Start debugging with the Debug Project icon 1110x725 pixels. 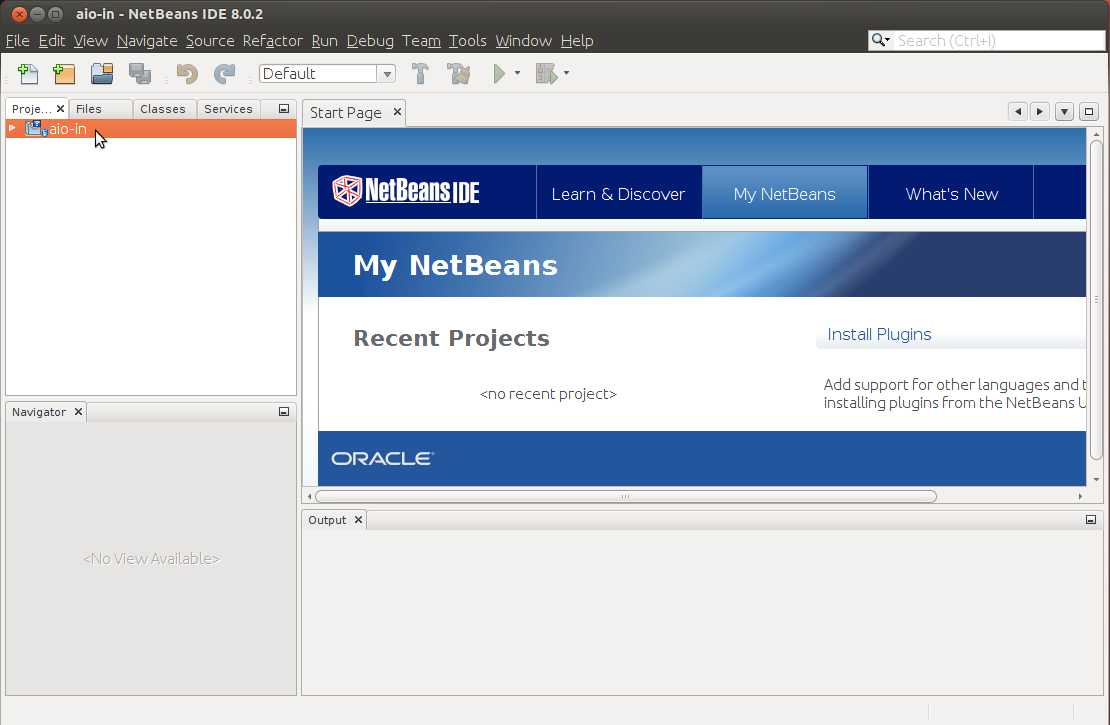tap(547, 73)
